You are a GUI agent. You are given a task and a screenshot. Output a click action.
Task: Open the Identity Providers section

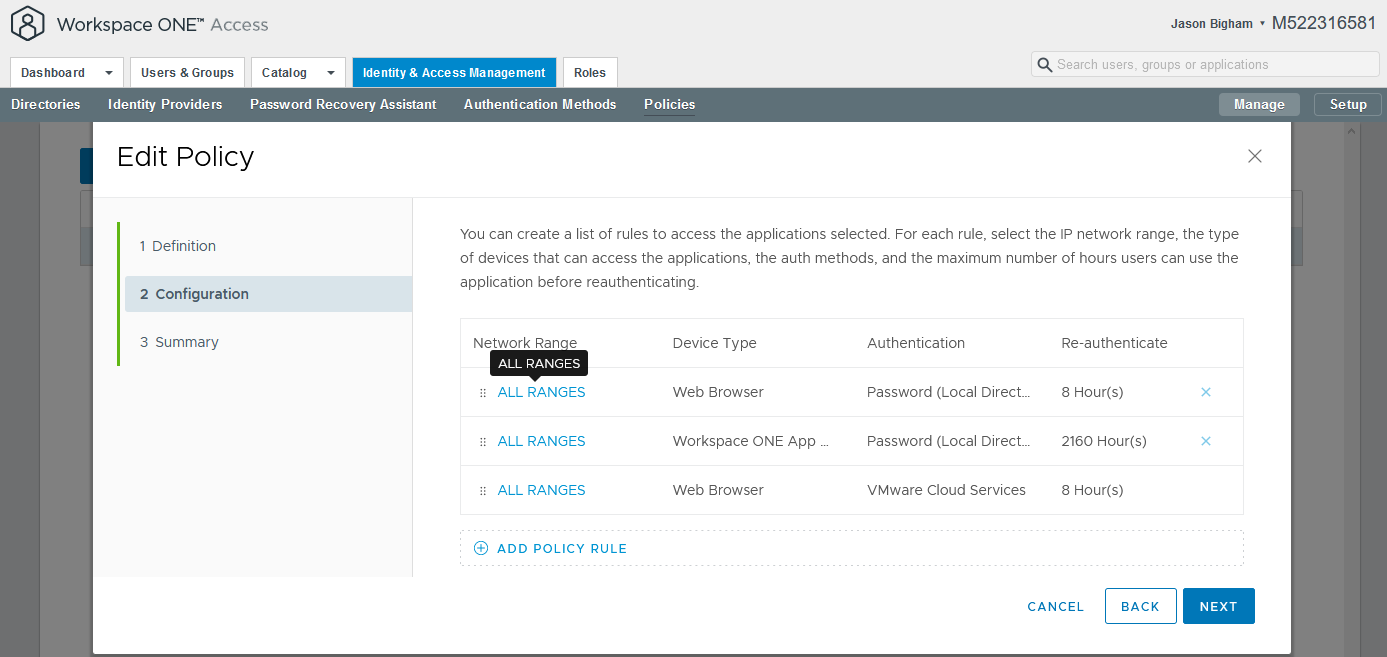pyautogui.click(x=164, y=104)
